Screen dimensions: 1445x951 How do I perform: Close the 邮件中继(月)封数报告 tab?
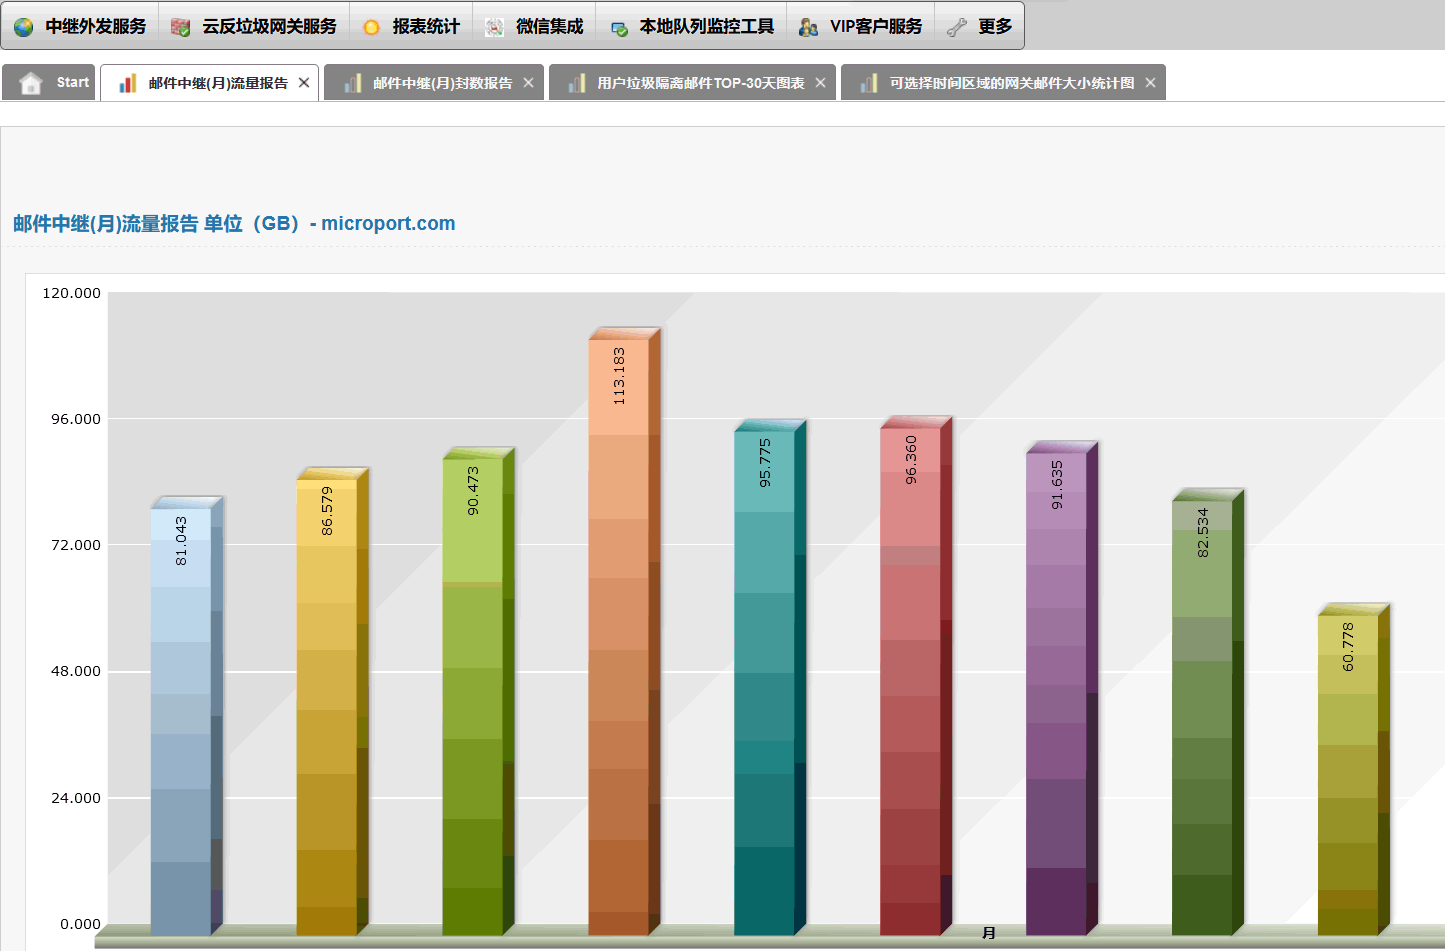point(528,82)
